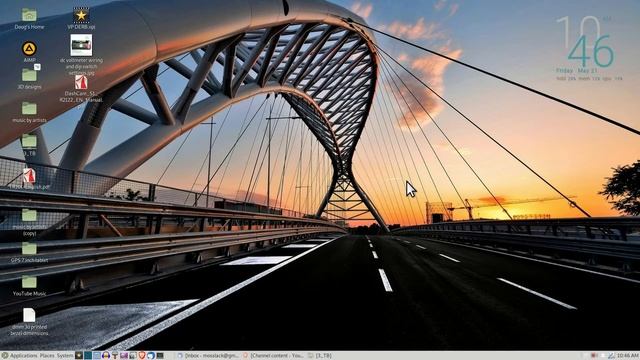This screenshot has width=640, height=360.
Task: Open Doug's Home folder icon
Action: (29, 15)
